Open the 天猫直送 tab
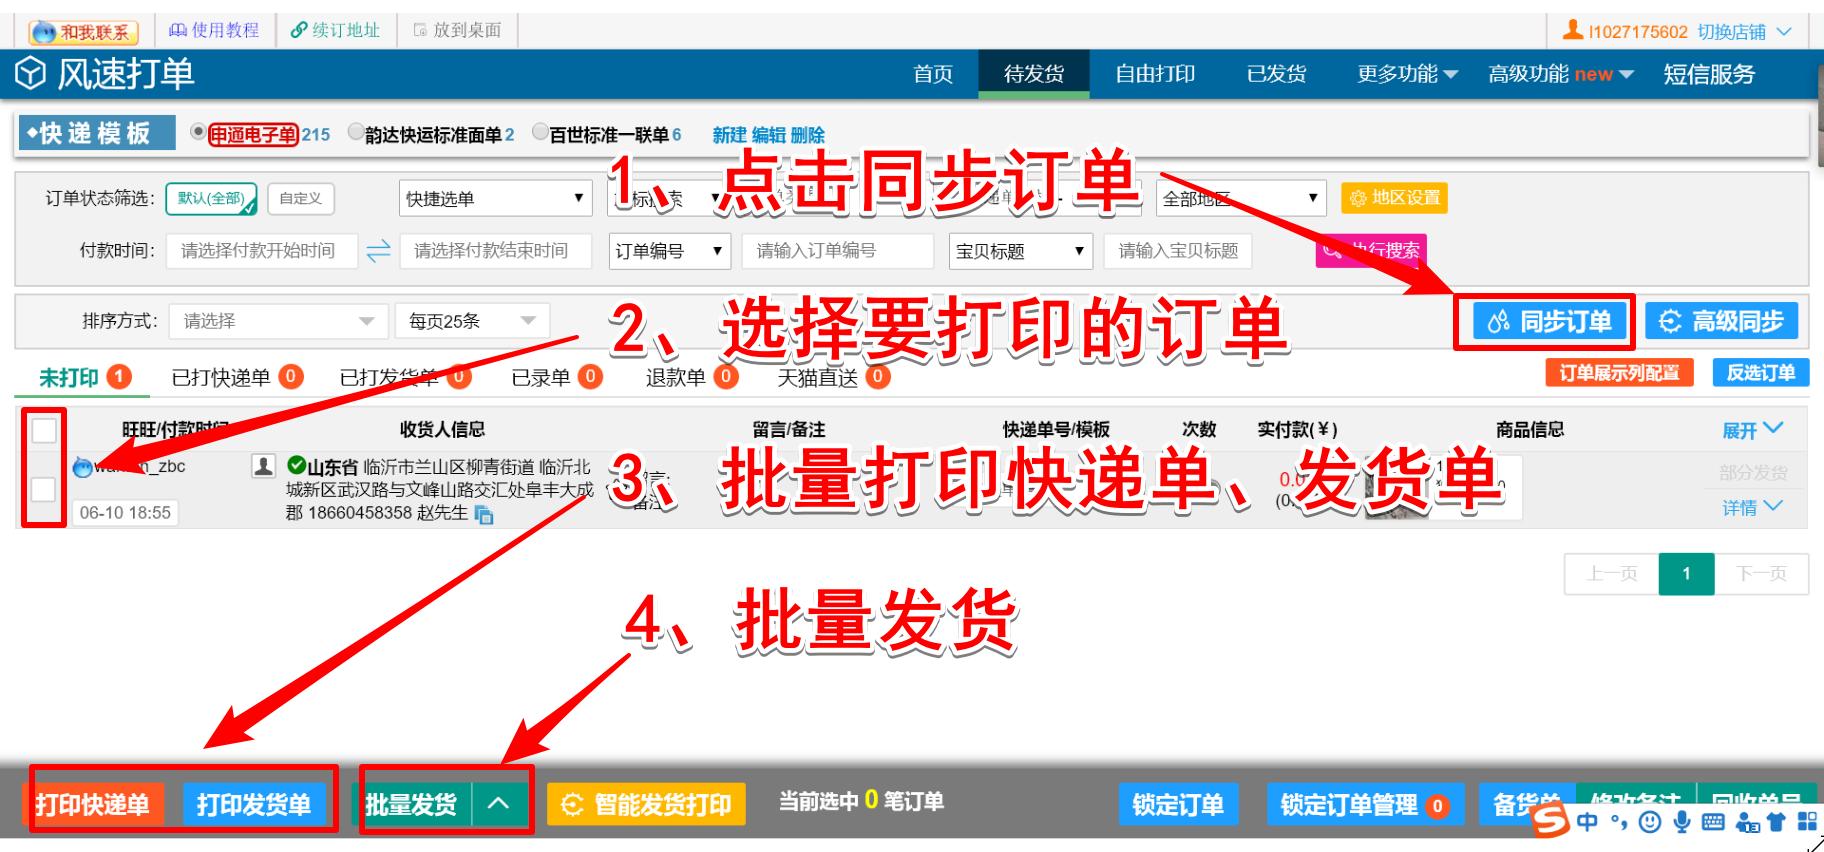1824x852 pixels. tap(833, 377)
